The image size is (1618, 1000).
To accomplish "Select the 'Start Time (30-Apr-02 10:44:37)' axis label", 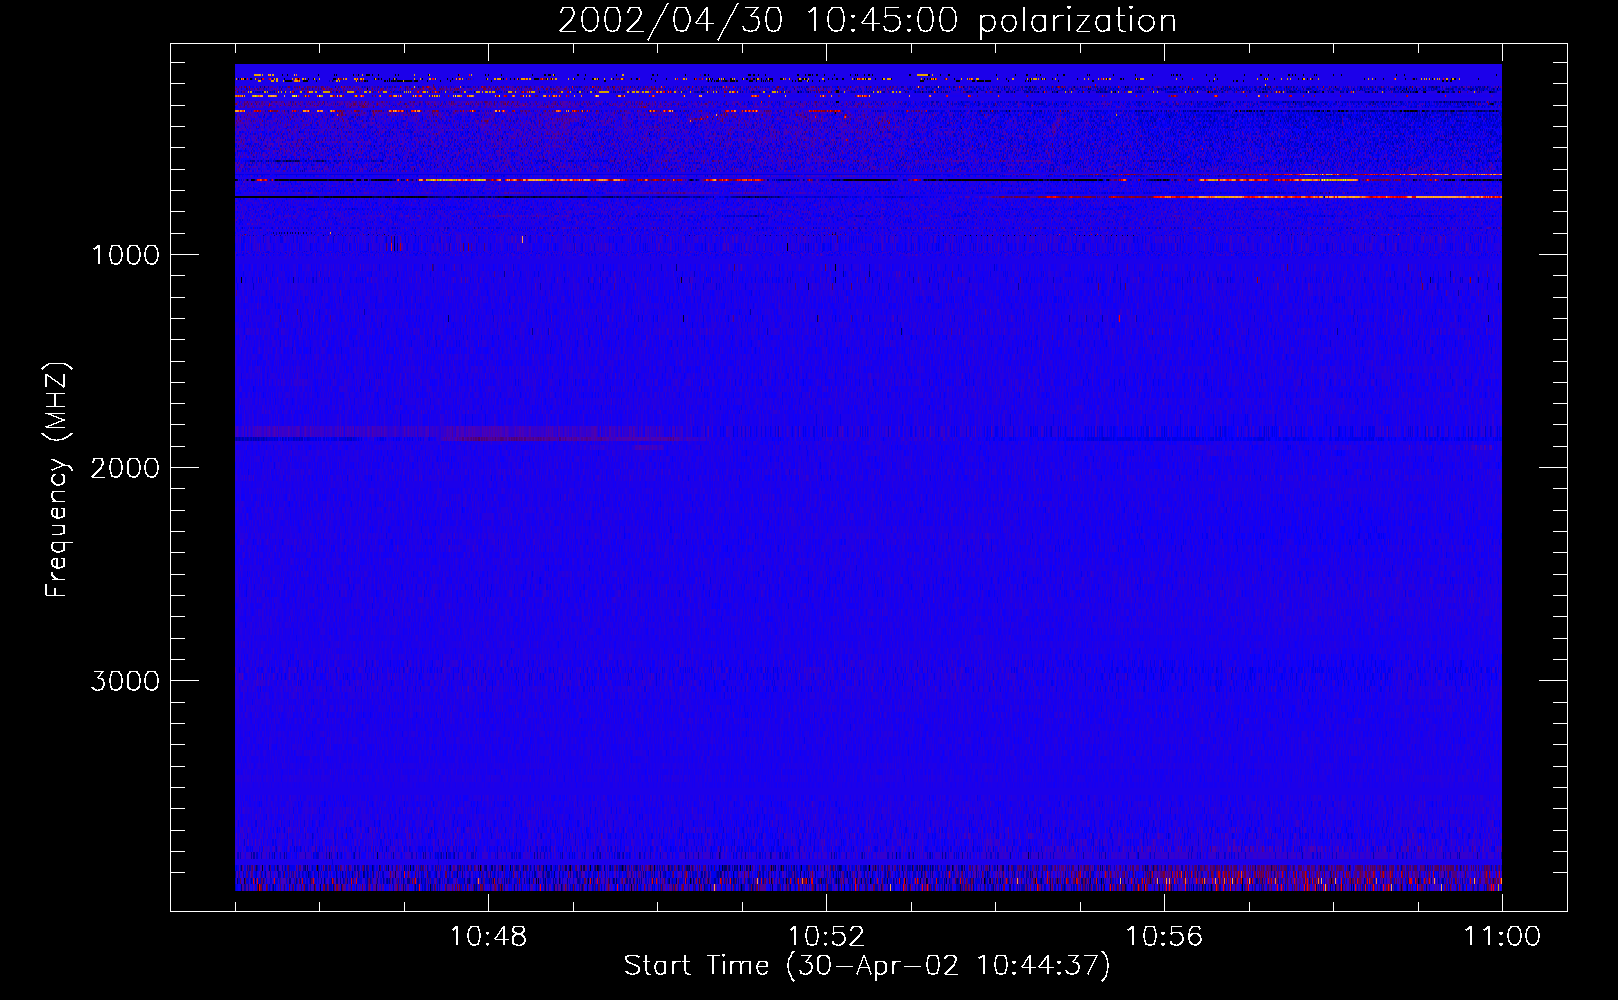I will pyautogui.click(x=867, y=966).
